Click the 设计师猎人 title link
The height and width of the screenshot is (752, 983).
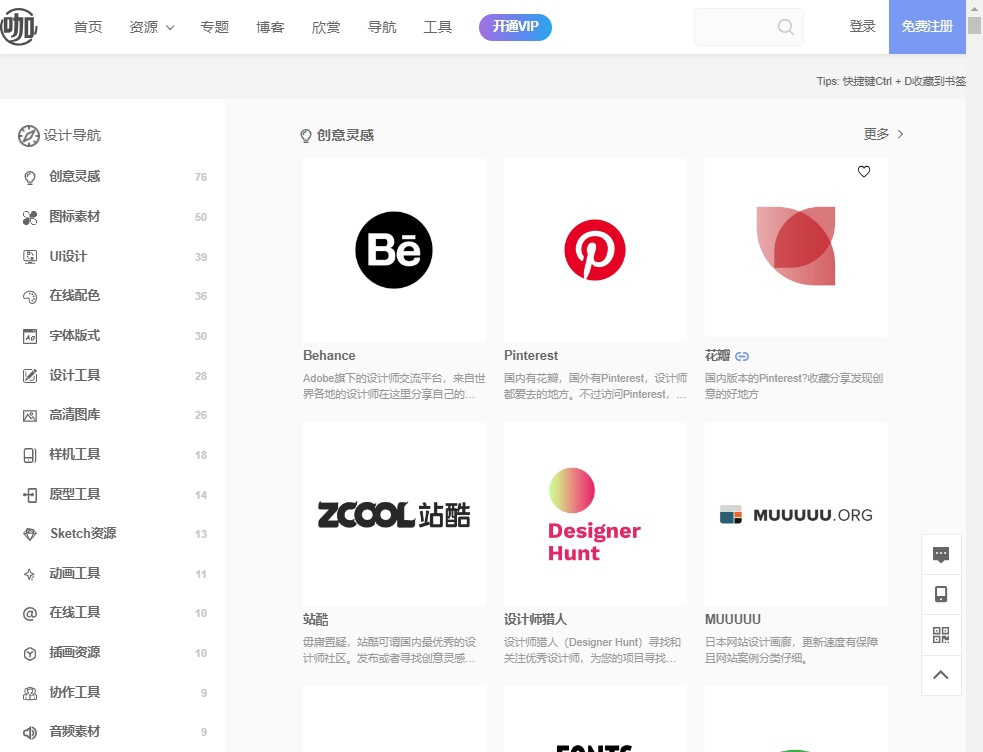point(535,620)
